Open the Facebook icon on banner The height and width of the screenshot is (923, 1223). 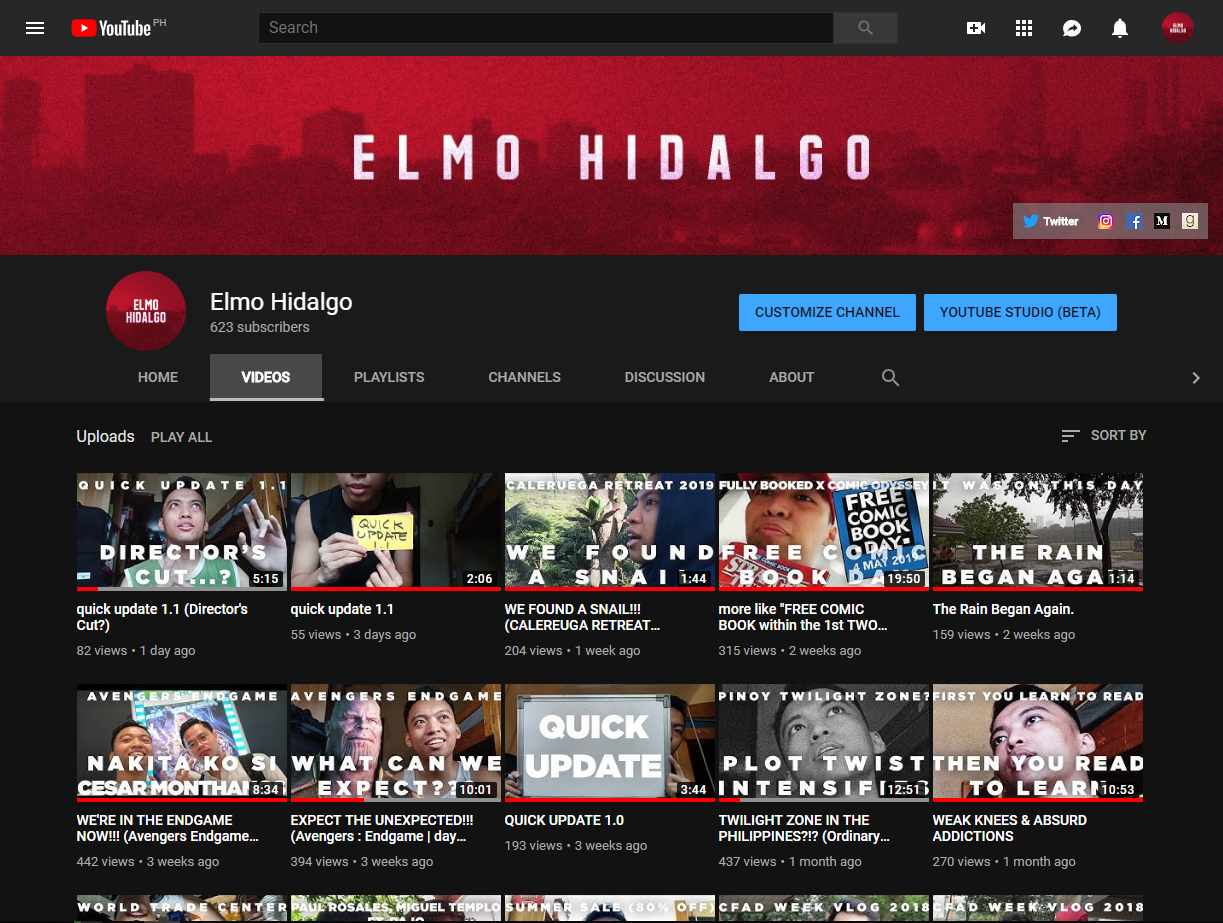point(1133,221)
